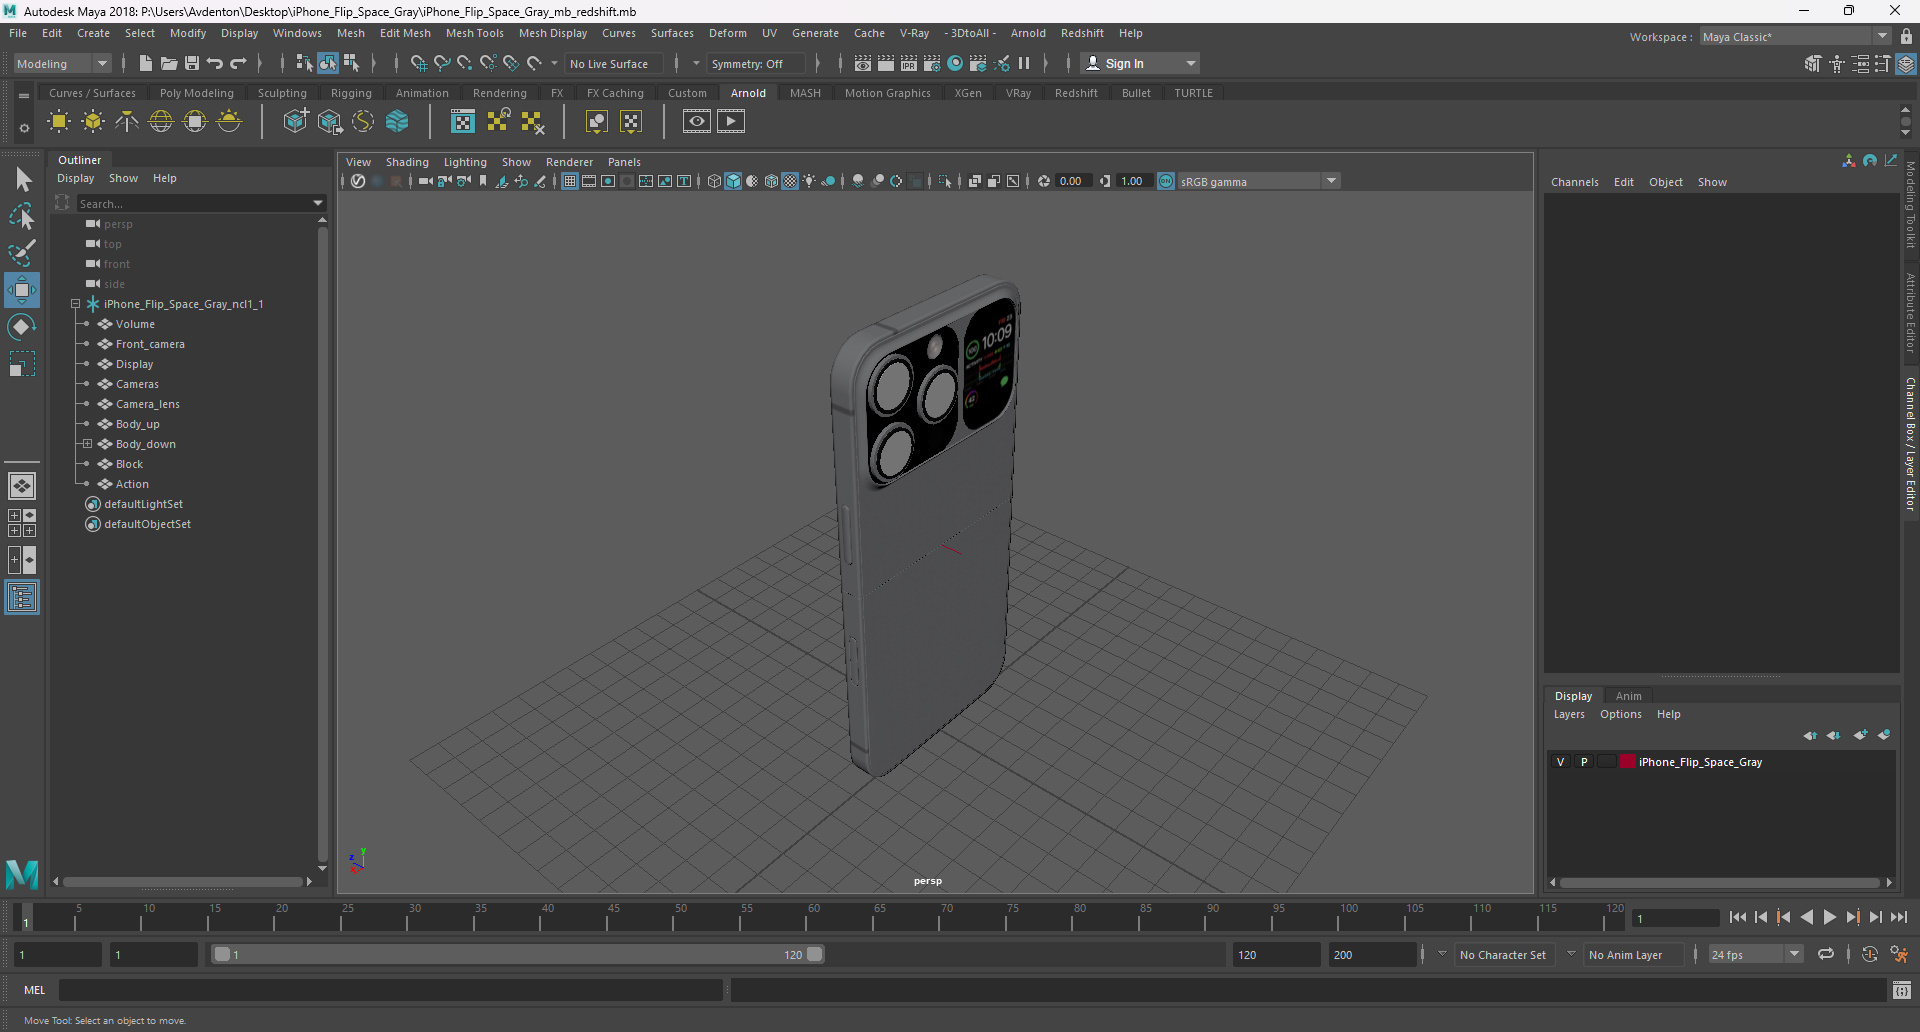1920x1032 pixels.
Task: Create an Arnold area light from shelf
Action: 59,122
